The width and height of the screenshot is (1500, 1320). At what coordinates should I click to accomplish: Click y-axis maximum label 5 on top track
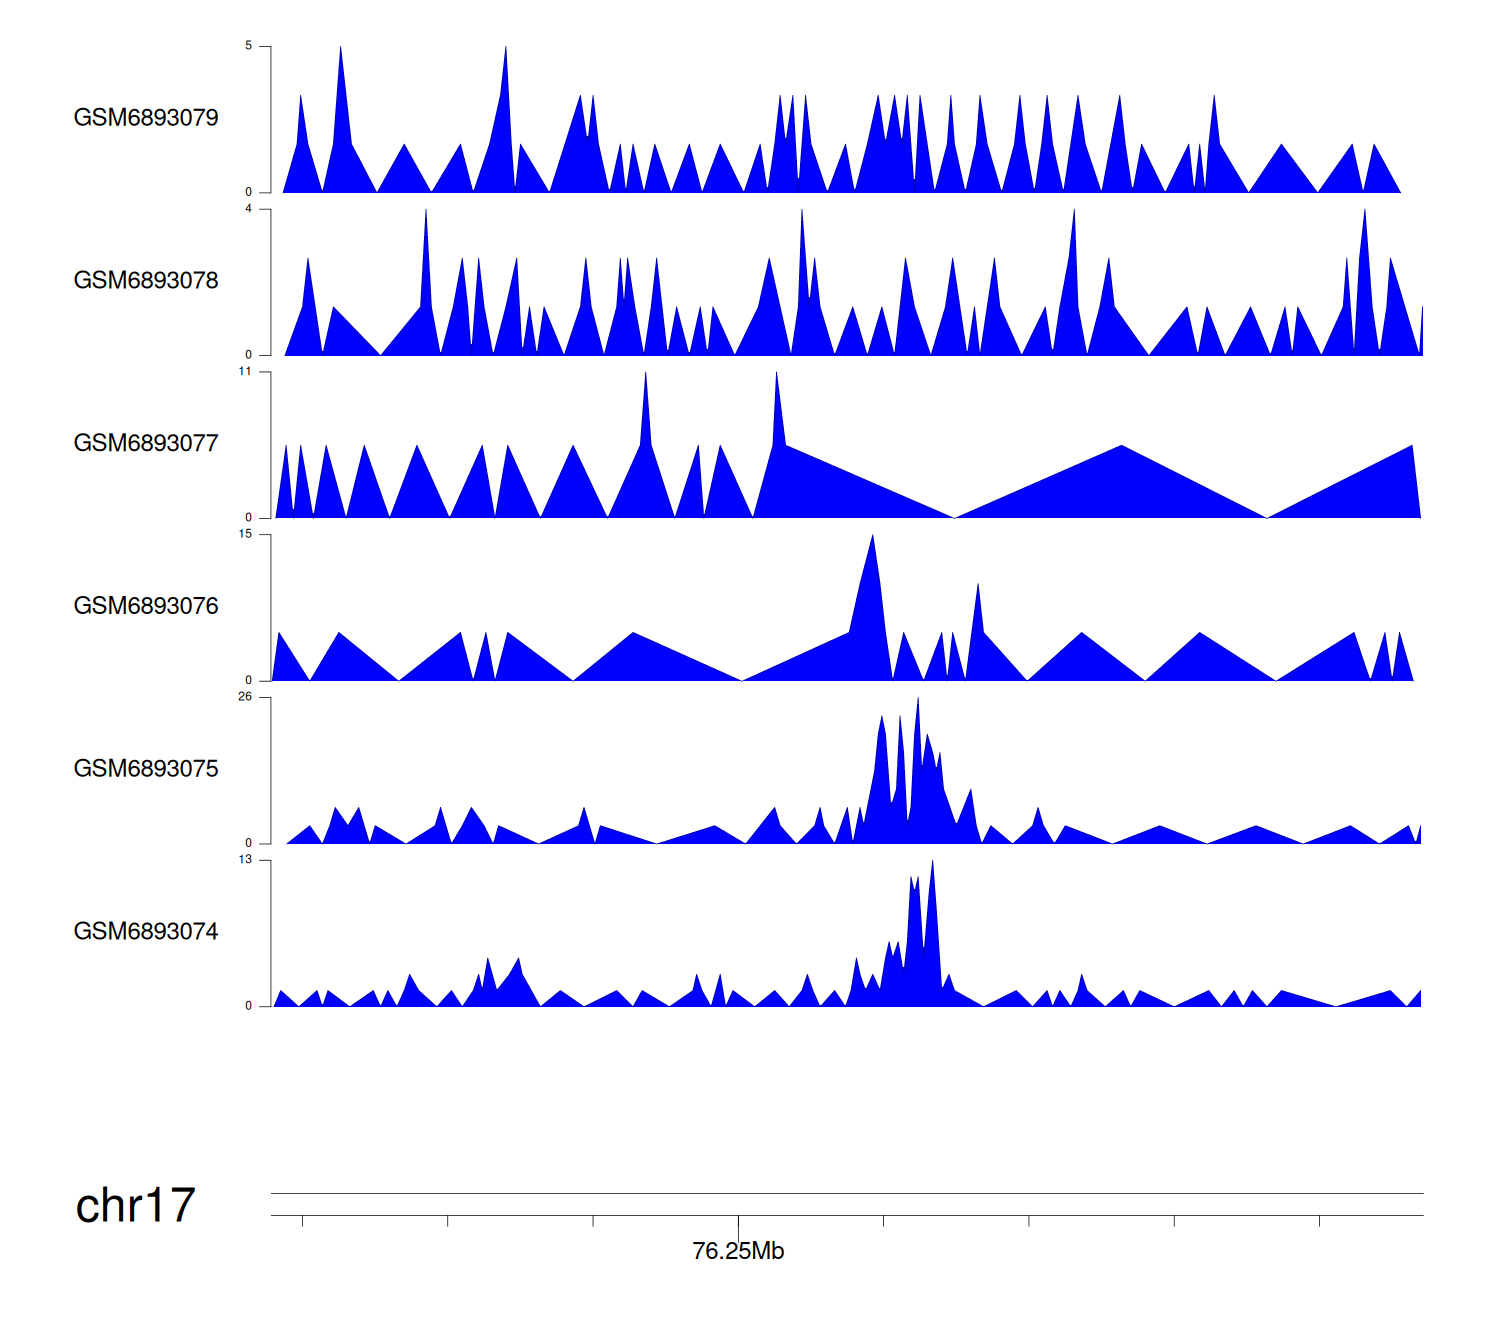[x=248, y=46]
